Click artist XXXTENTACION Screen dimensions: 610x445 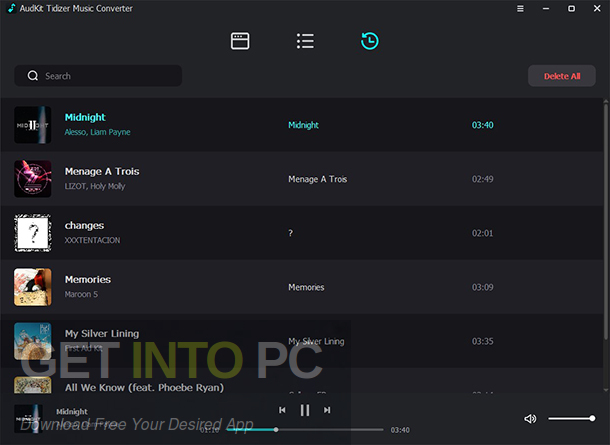pos(92,240)
